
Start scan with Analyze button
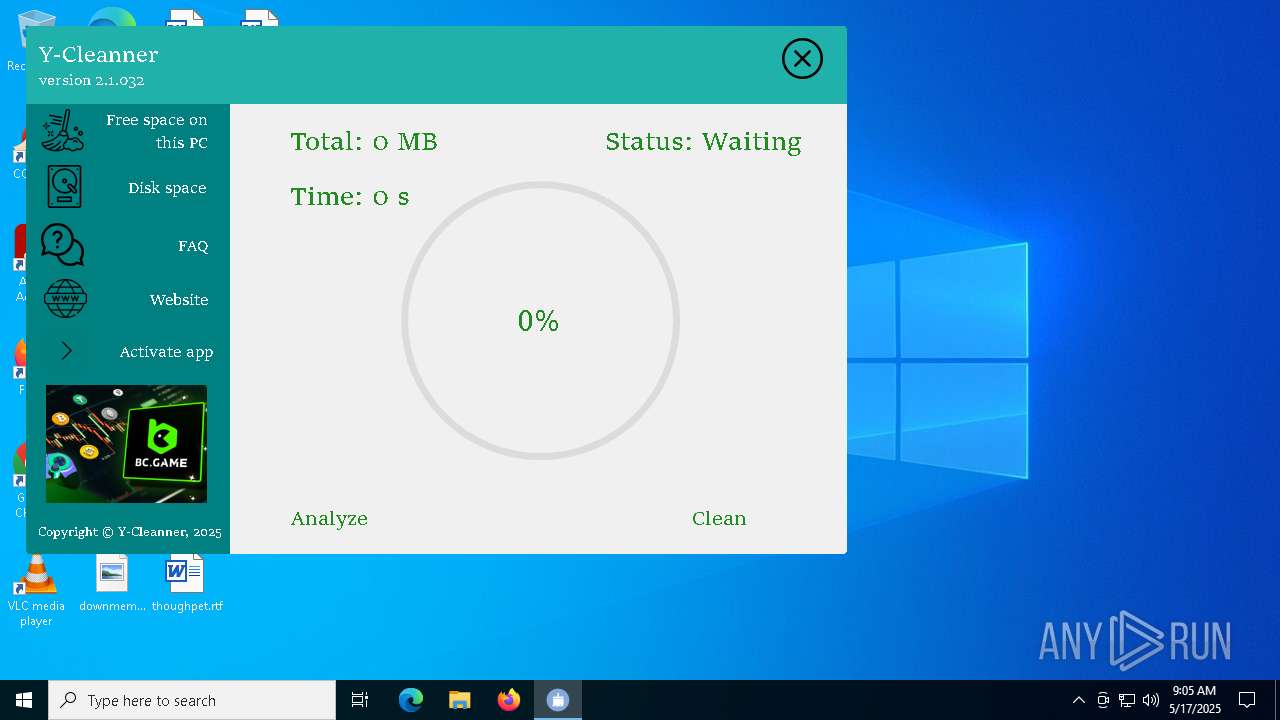click(x=329, y=518)
